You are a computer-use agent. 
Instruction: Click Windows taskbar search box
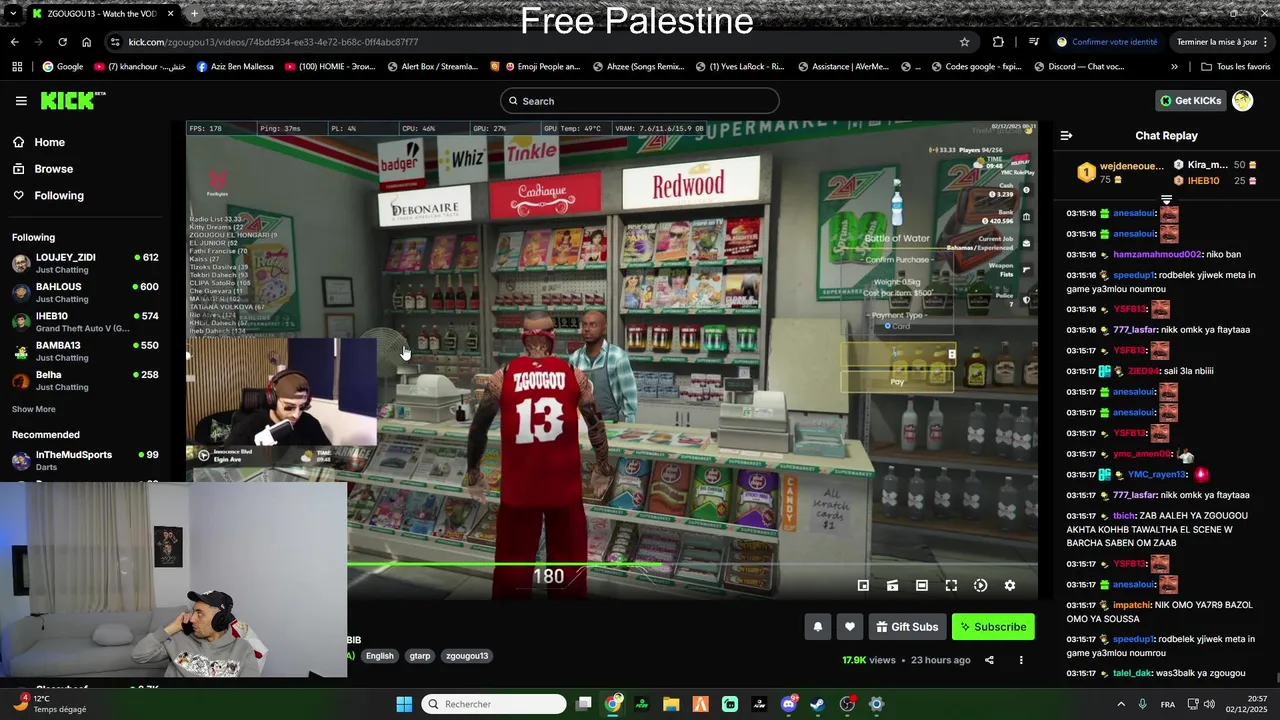494,704
